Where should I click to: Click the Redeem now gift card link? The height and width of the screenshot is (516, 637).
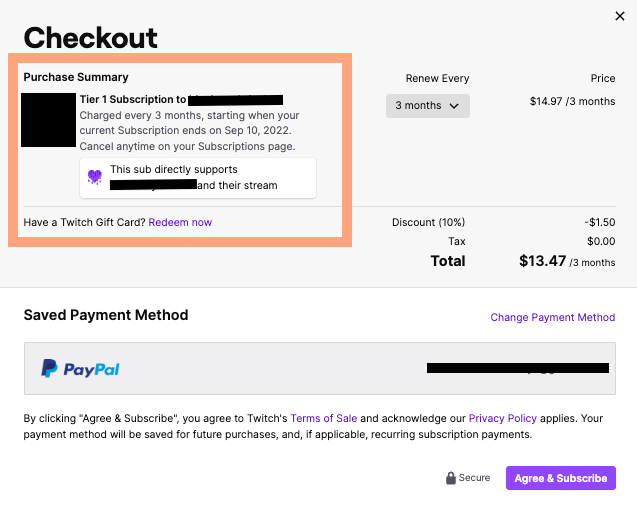tap(180, 222)
